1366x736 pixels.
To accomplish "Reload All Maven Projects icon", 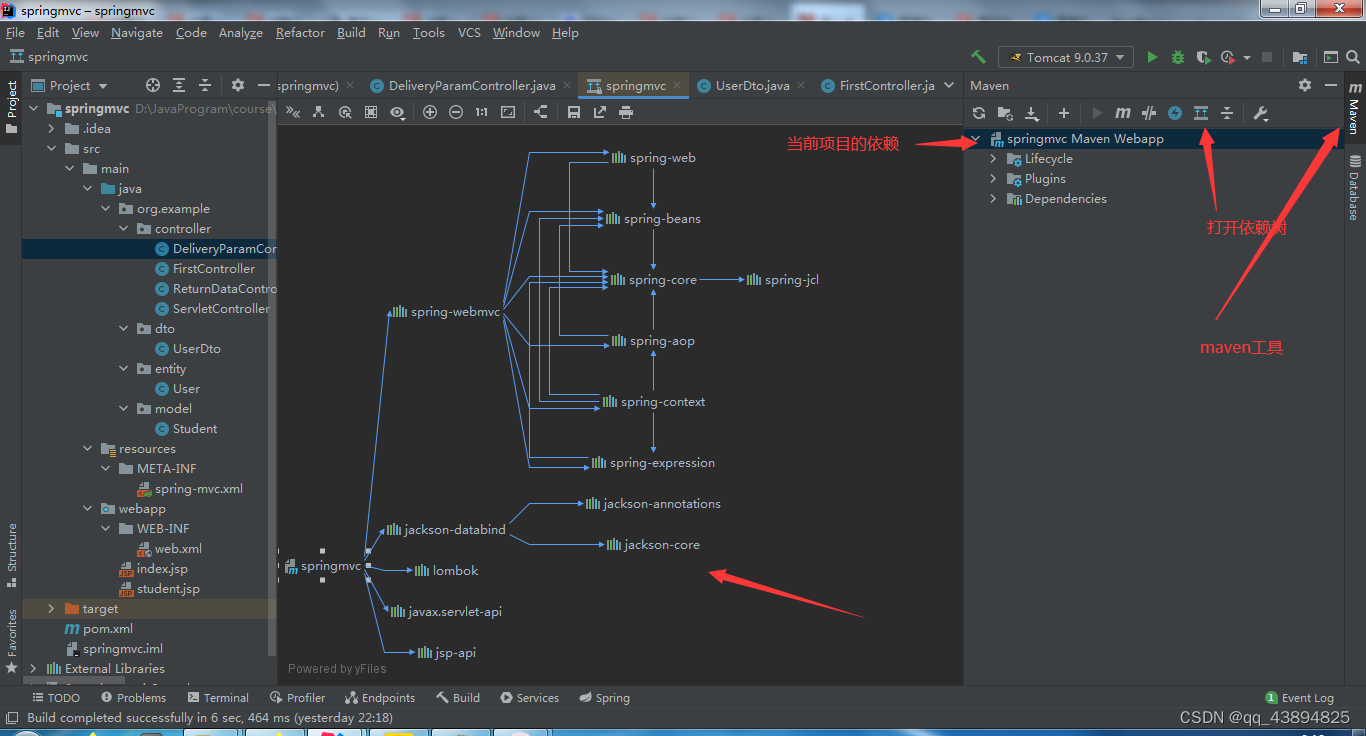I will coord(979,113).
